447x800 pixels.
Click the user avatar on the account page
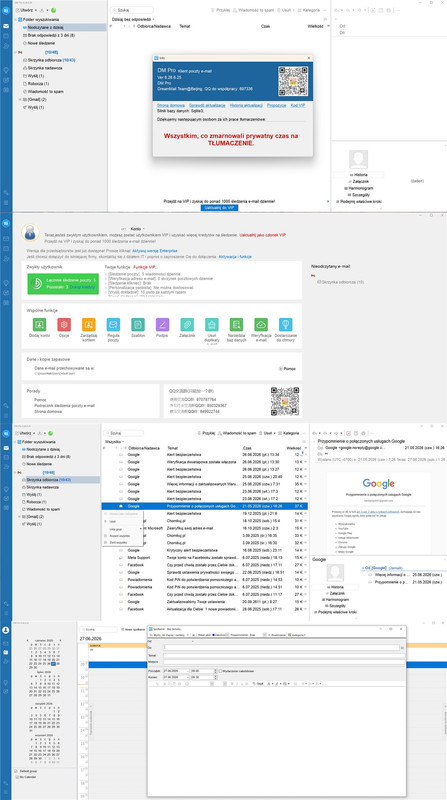31,232
